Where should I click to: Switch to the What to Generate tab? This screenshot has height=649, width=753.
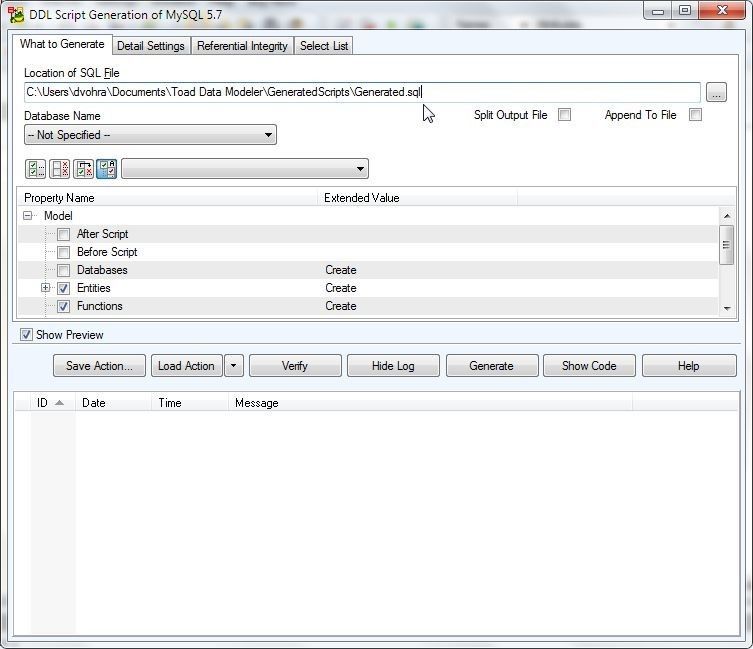(62, 44)
